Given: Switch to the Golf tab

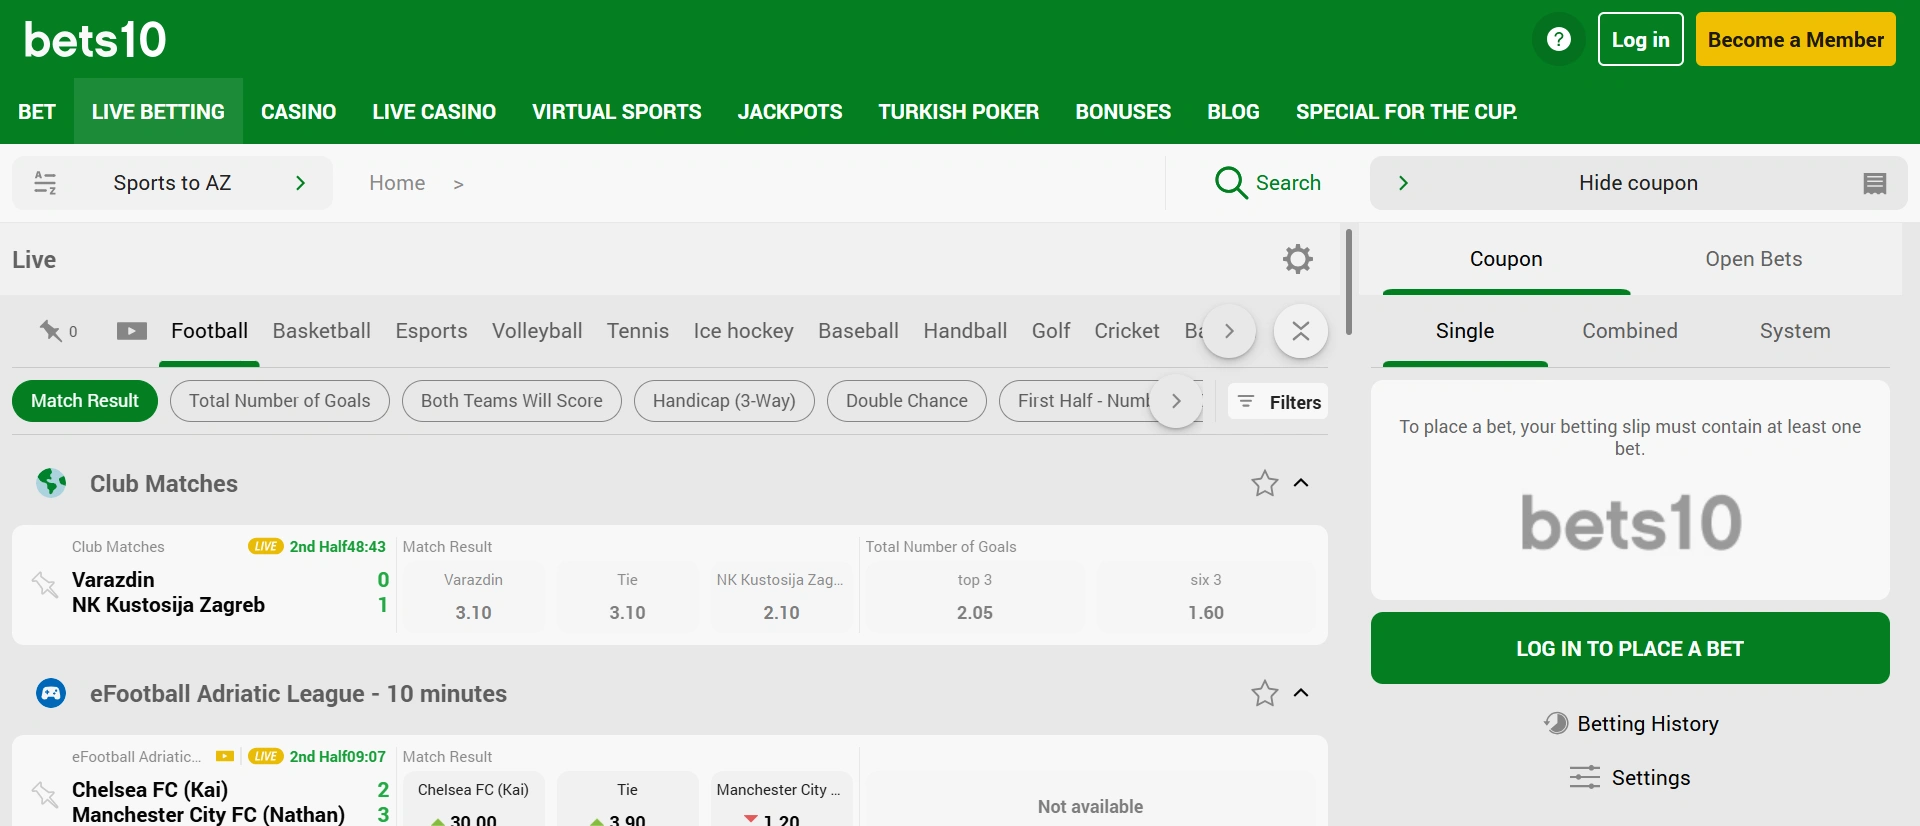Looking at the screenshot, I should (1051, 331).
